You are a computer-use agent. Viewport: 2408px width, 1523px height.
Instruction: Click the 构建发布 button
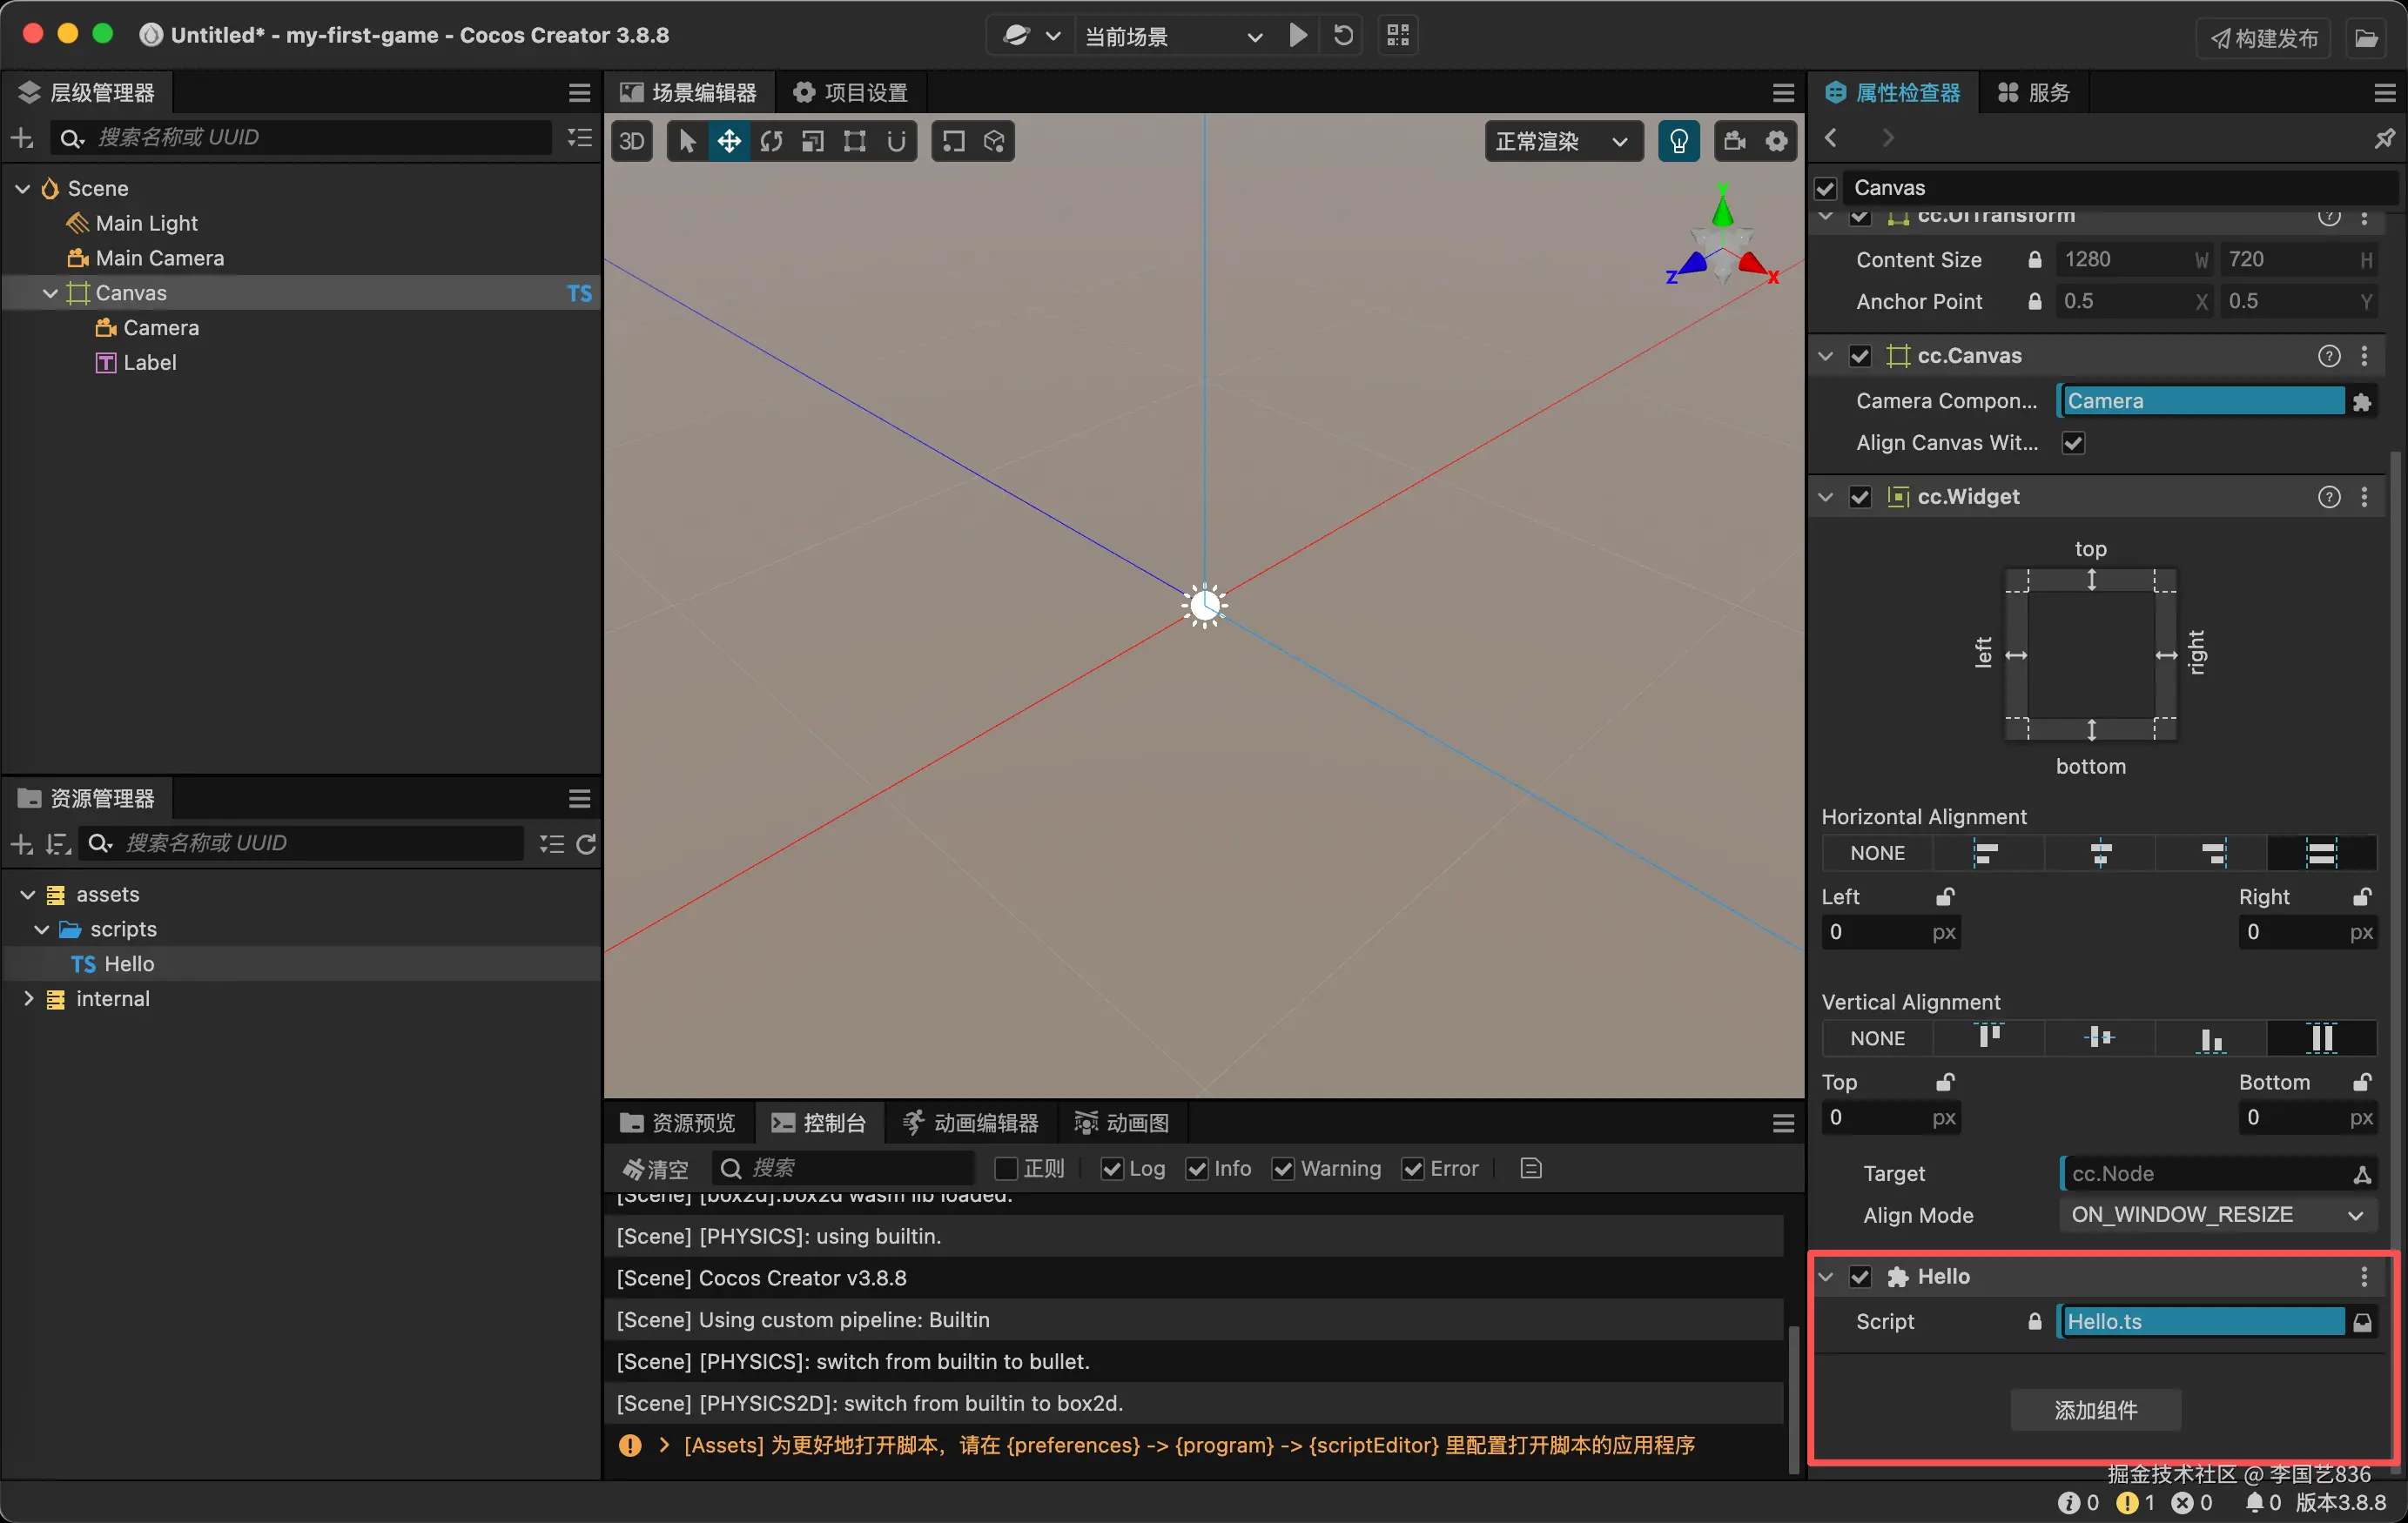[x=2264, y=38]
